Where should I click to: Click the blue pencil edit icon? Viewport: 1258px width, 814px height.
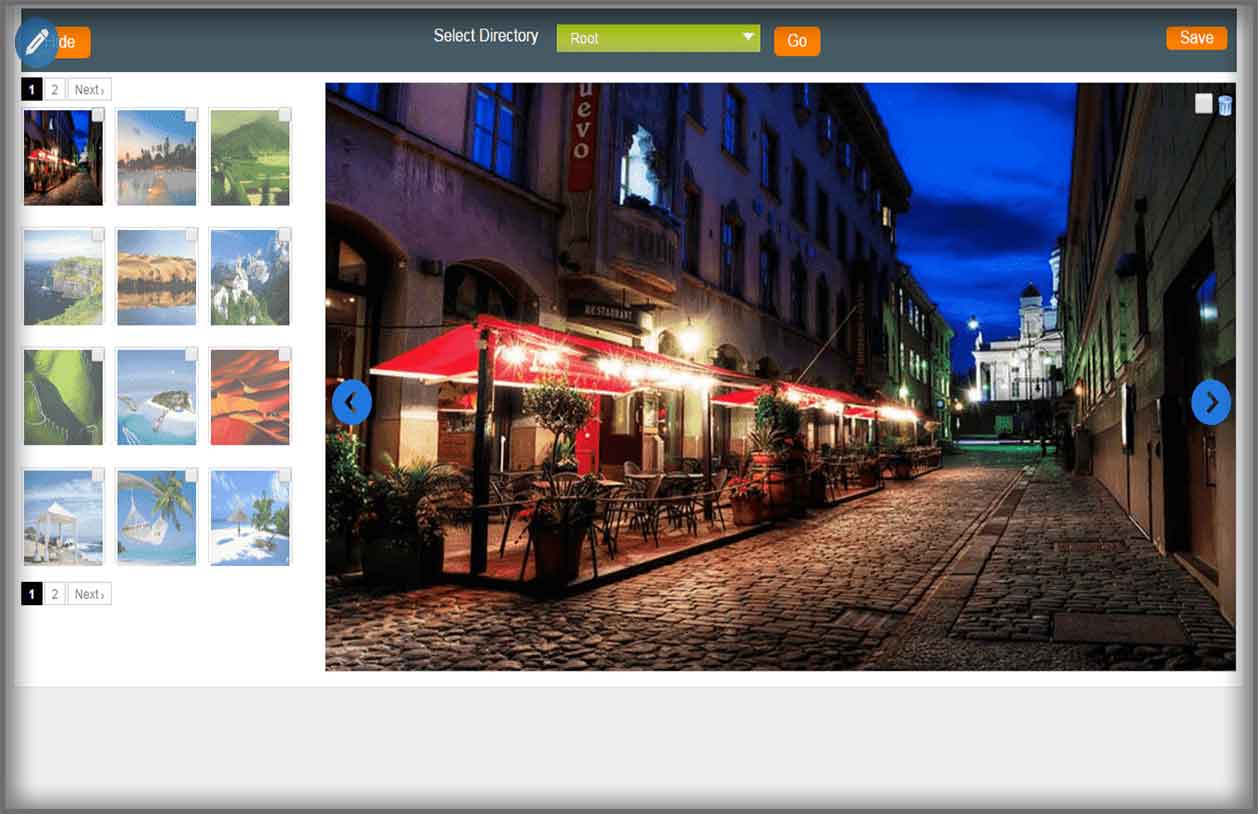click(37, 42)
